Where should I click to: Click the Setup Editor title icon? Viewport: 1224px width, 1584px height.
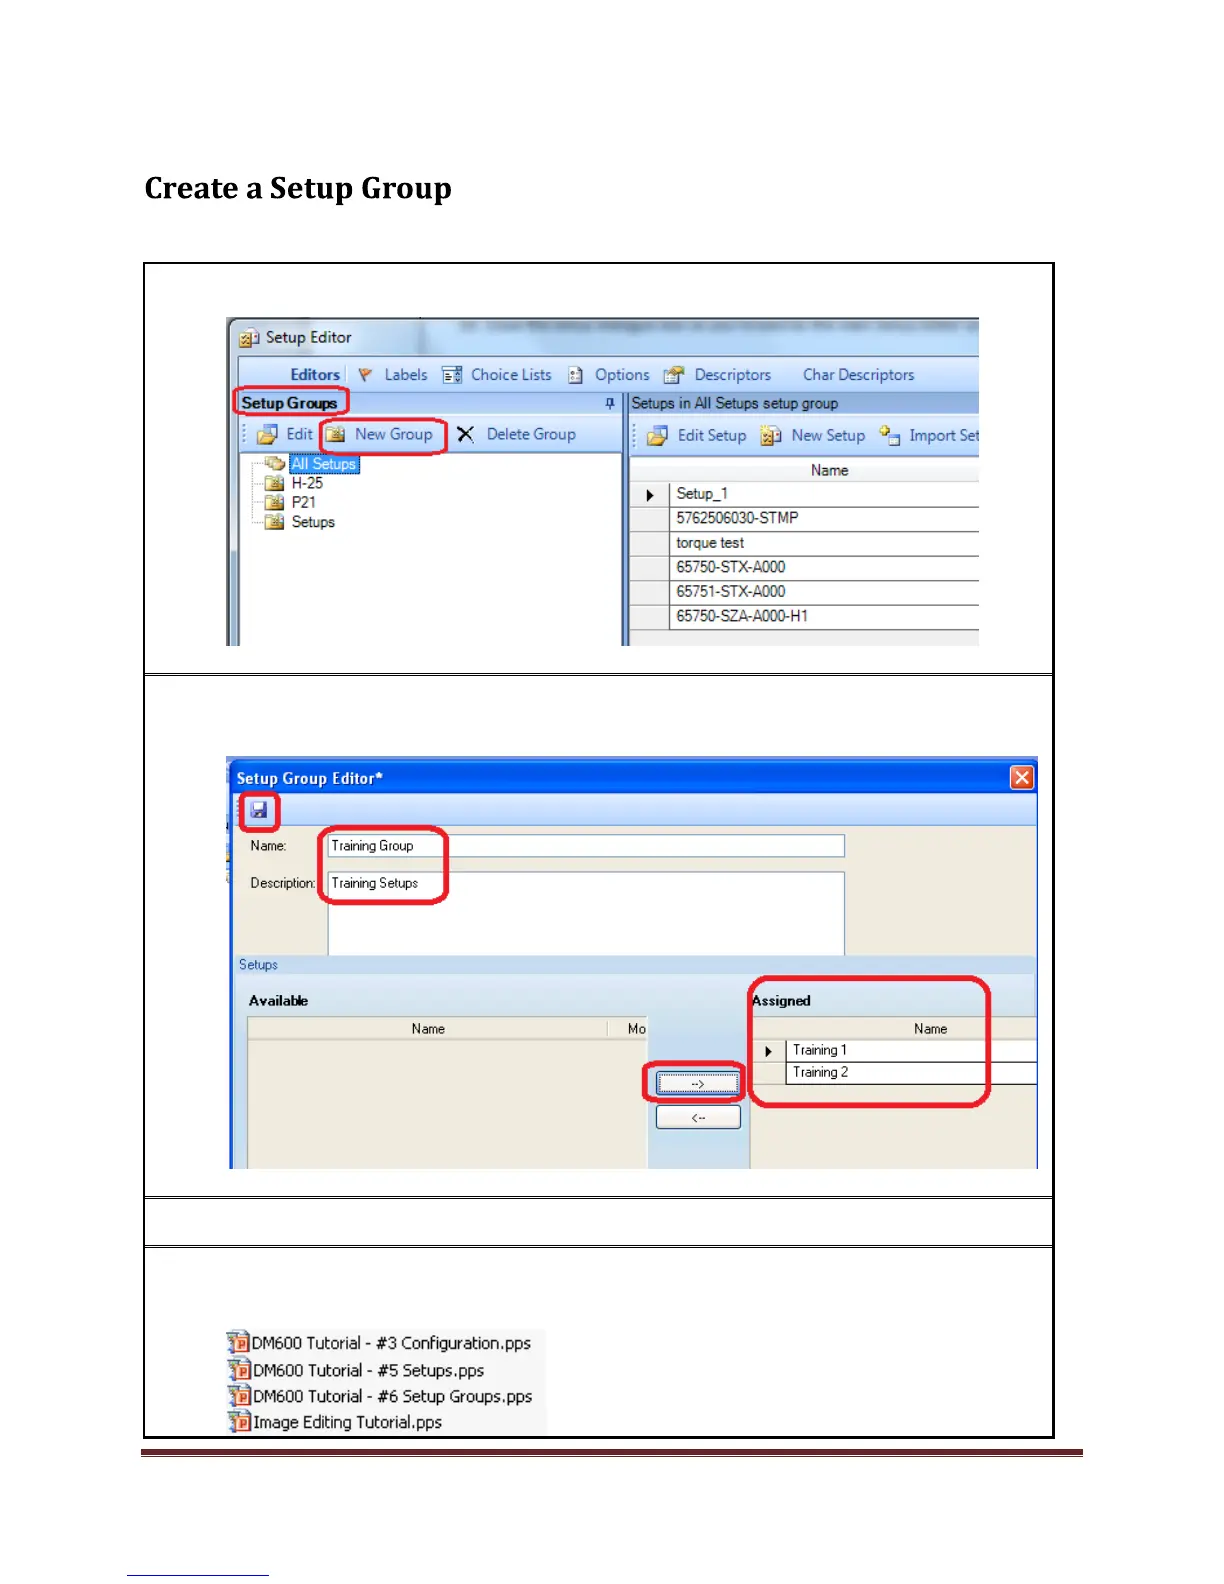[x=249, y=338]
